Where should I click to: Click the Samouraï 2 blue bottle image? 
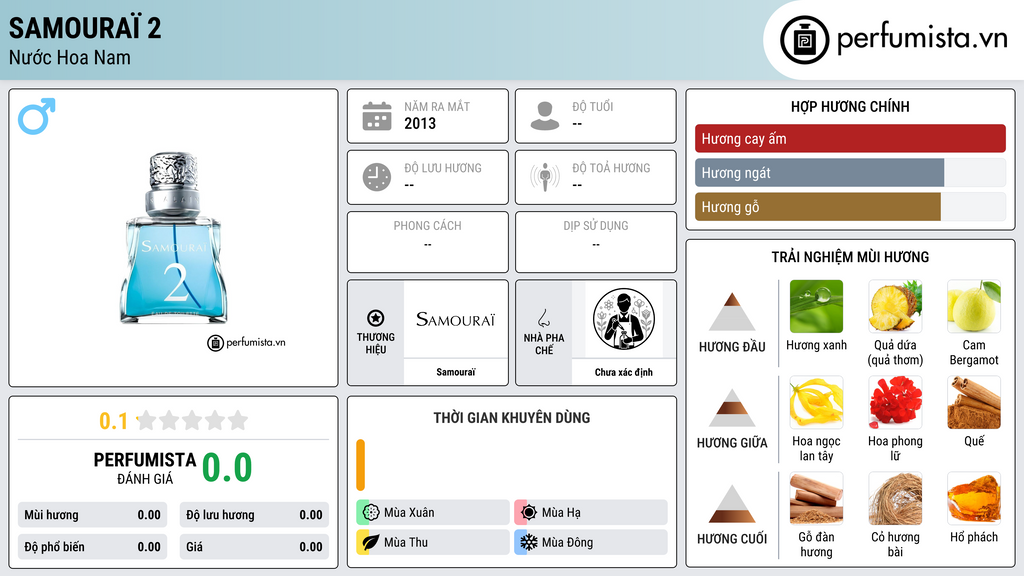click(x=174, y=238)
